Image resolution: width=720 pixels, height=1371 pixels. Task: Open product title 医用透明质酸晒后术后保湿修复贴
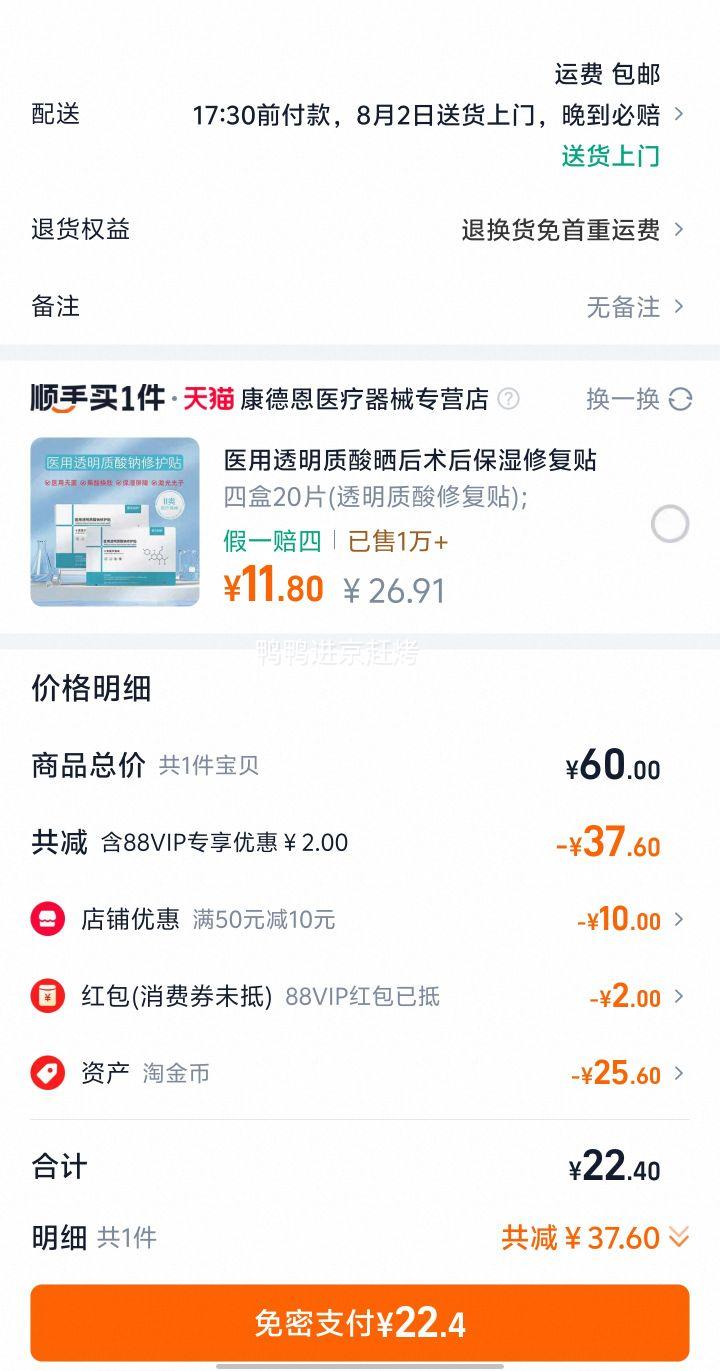coord(410,460)
